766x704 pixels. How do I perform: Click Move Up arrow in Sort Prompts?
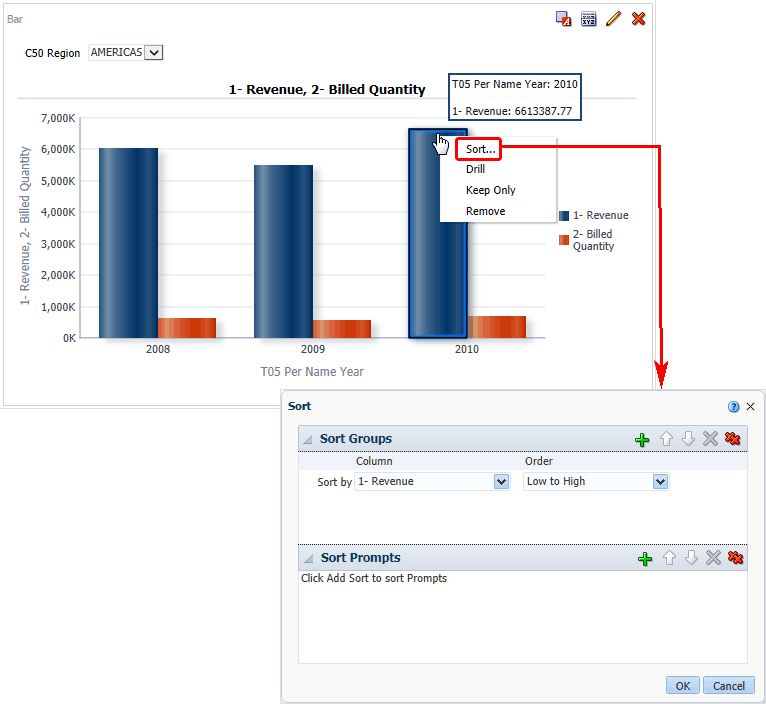(x=669, y=558)
